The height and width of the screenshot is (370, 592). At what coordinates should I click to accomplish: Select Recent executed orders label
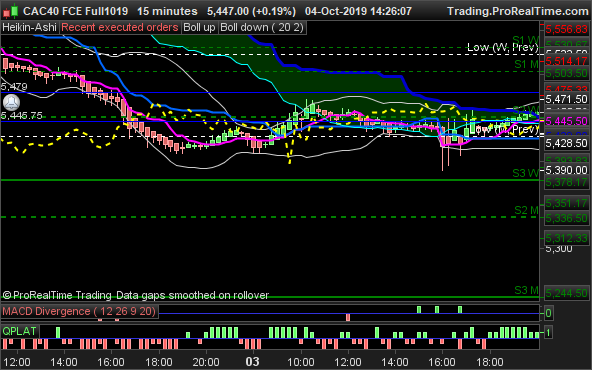[120, 28]
